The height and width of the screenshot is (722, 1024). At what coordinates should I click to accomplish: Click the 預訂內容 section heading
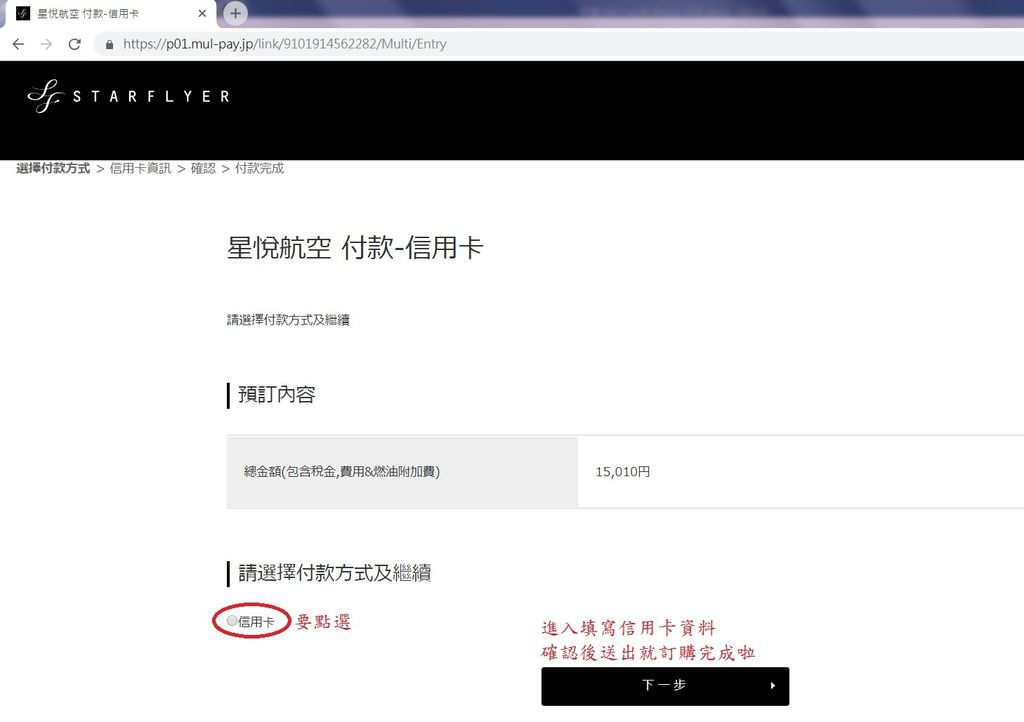277,395
